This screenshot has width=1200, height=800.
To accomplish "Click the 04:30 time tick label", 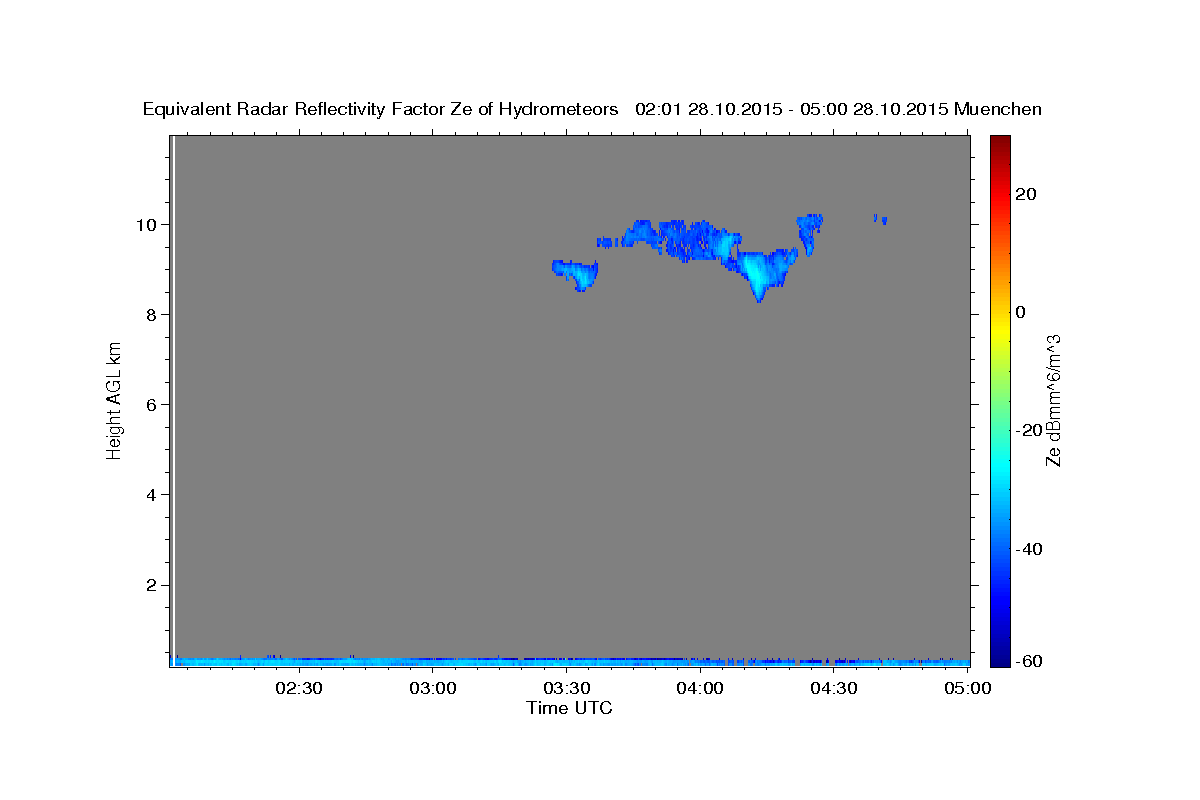I will pos(834,688).
